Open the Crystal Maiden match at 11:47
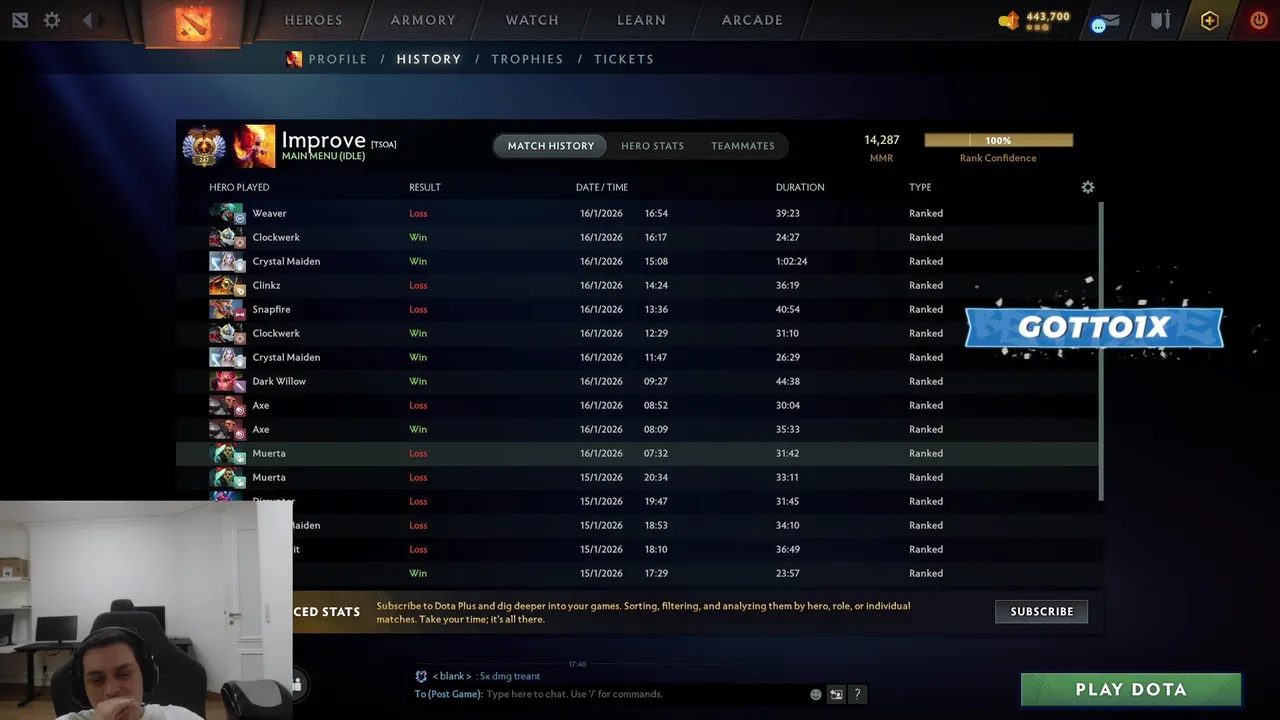 click(x=638, y=357)
